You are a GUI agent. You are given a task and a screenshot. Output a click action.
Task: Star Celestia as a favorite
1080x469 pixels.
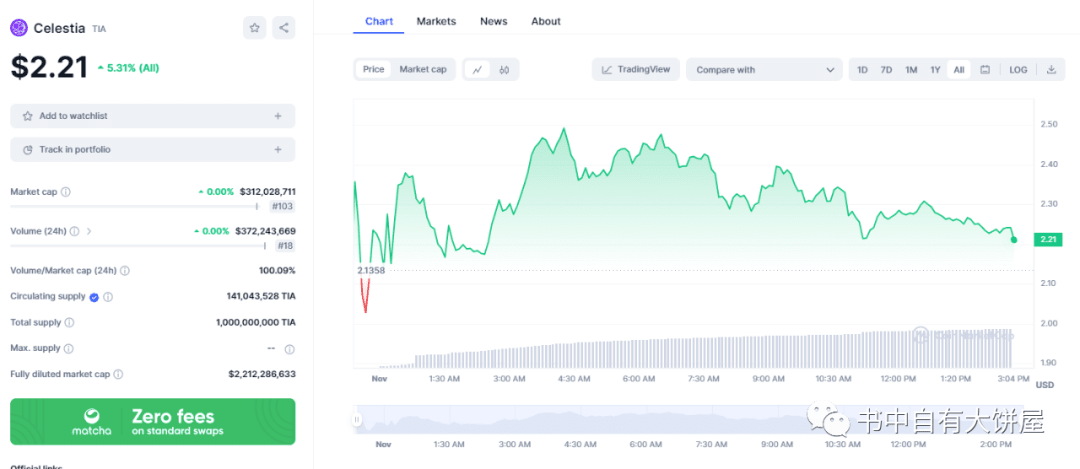click(254, 28)
